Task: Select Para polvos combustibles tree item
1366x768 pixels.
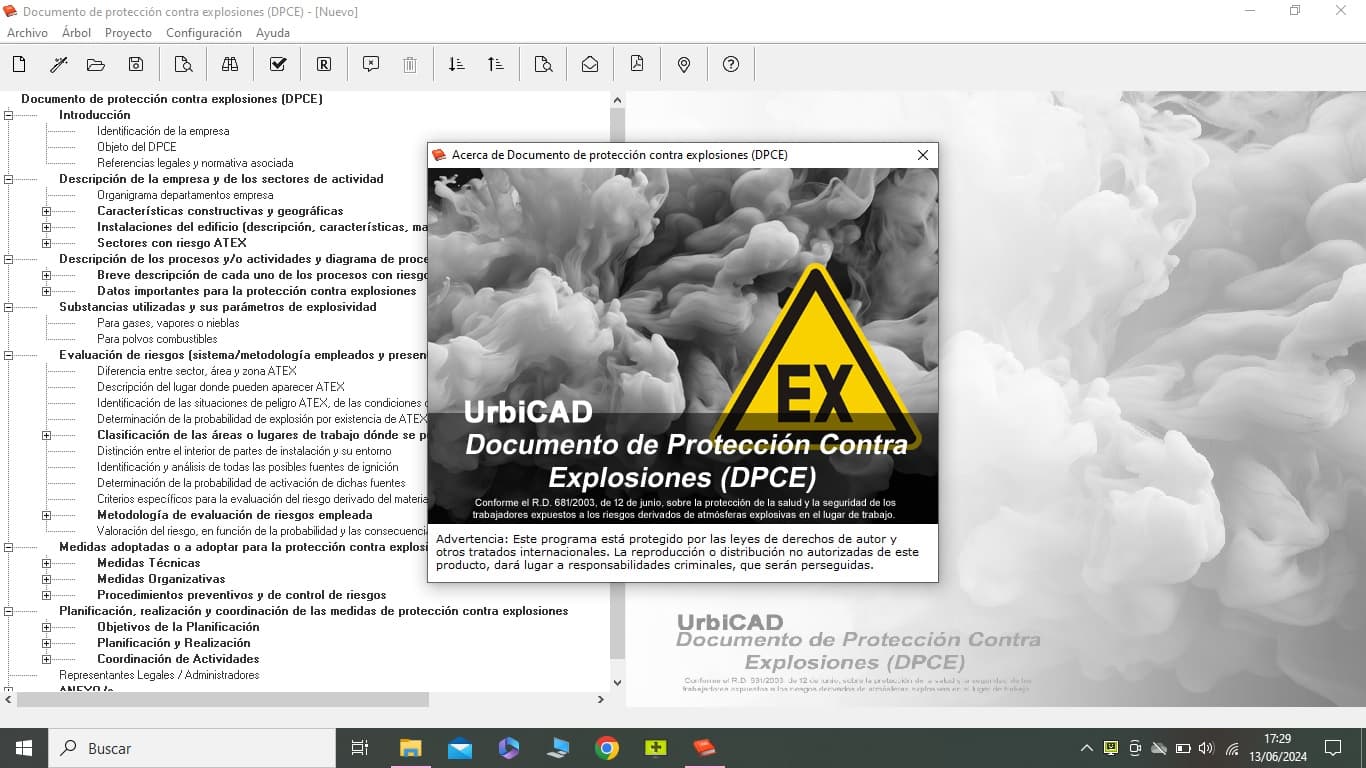Action: pos(157,339)
